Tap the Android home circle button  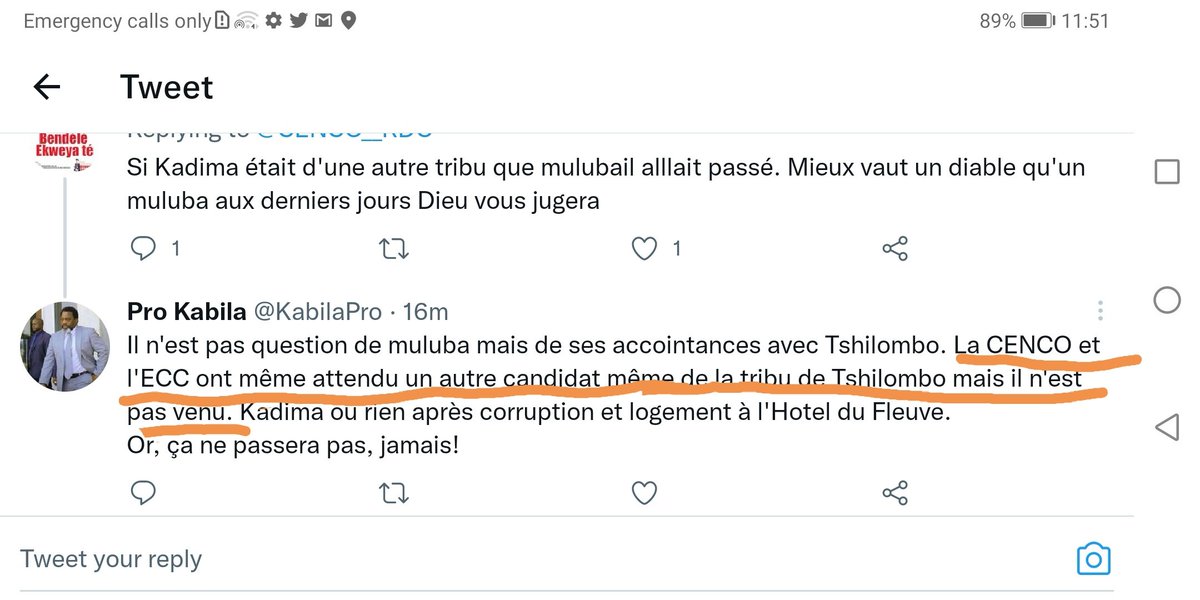pos(1166,300)
